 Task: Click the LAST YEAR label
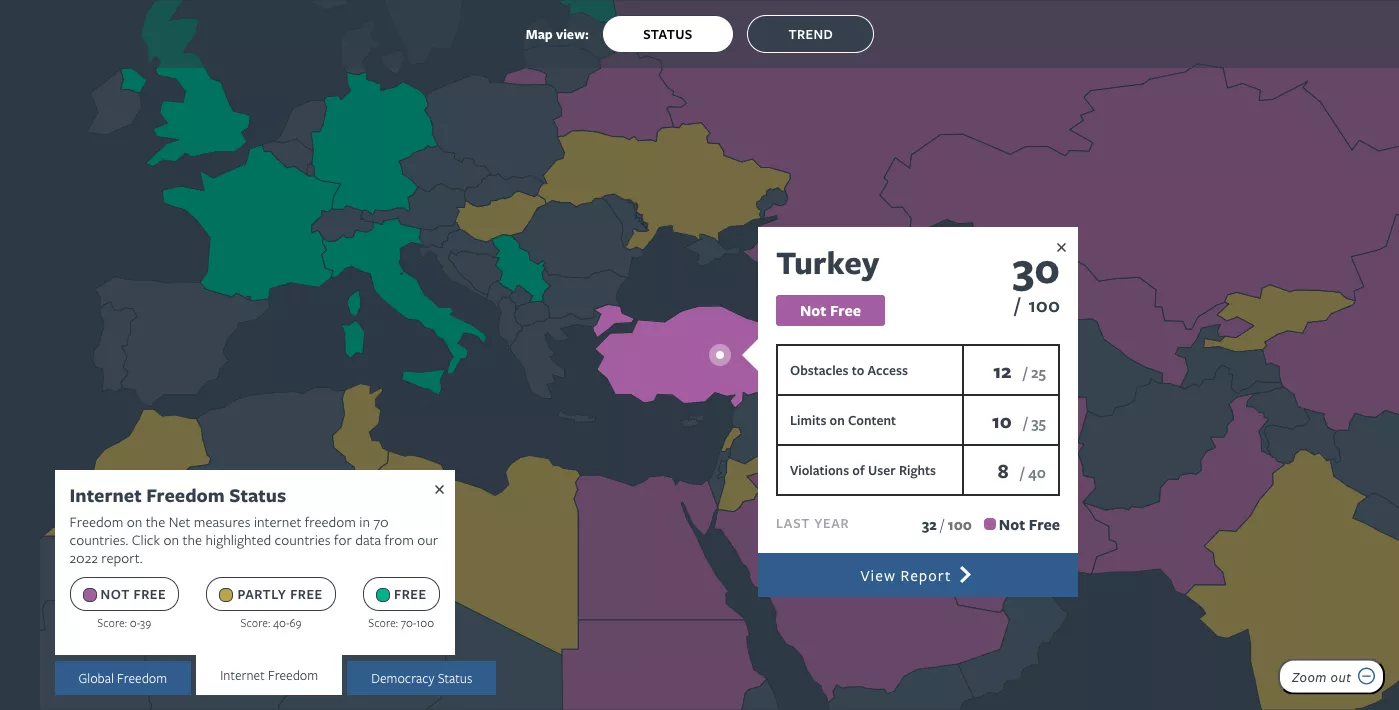pos(812,524)
